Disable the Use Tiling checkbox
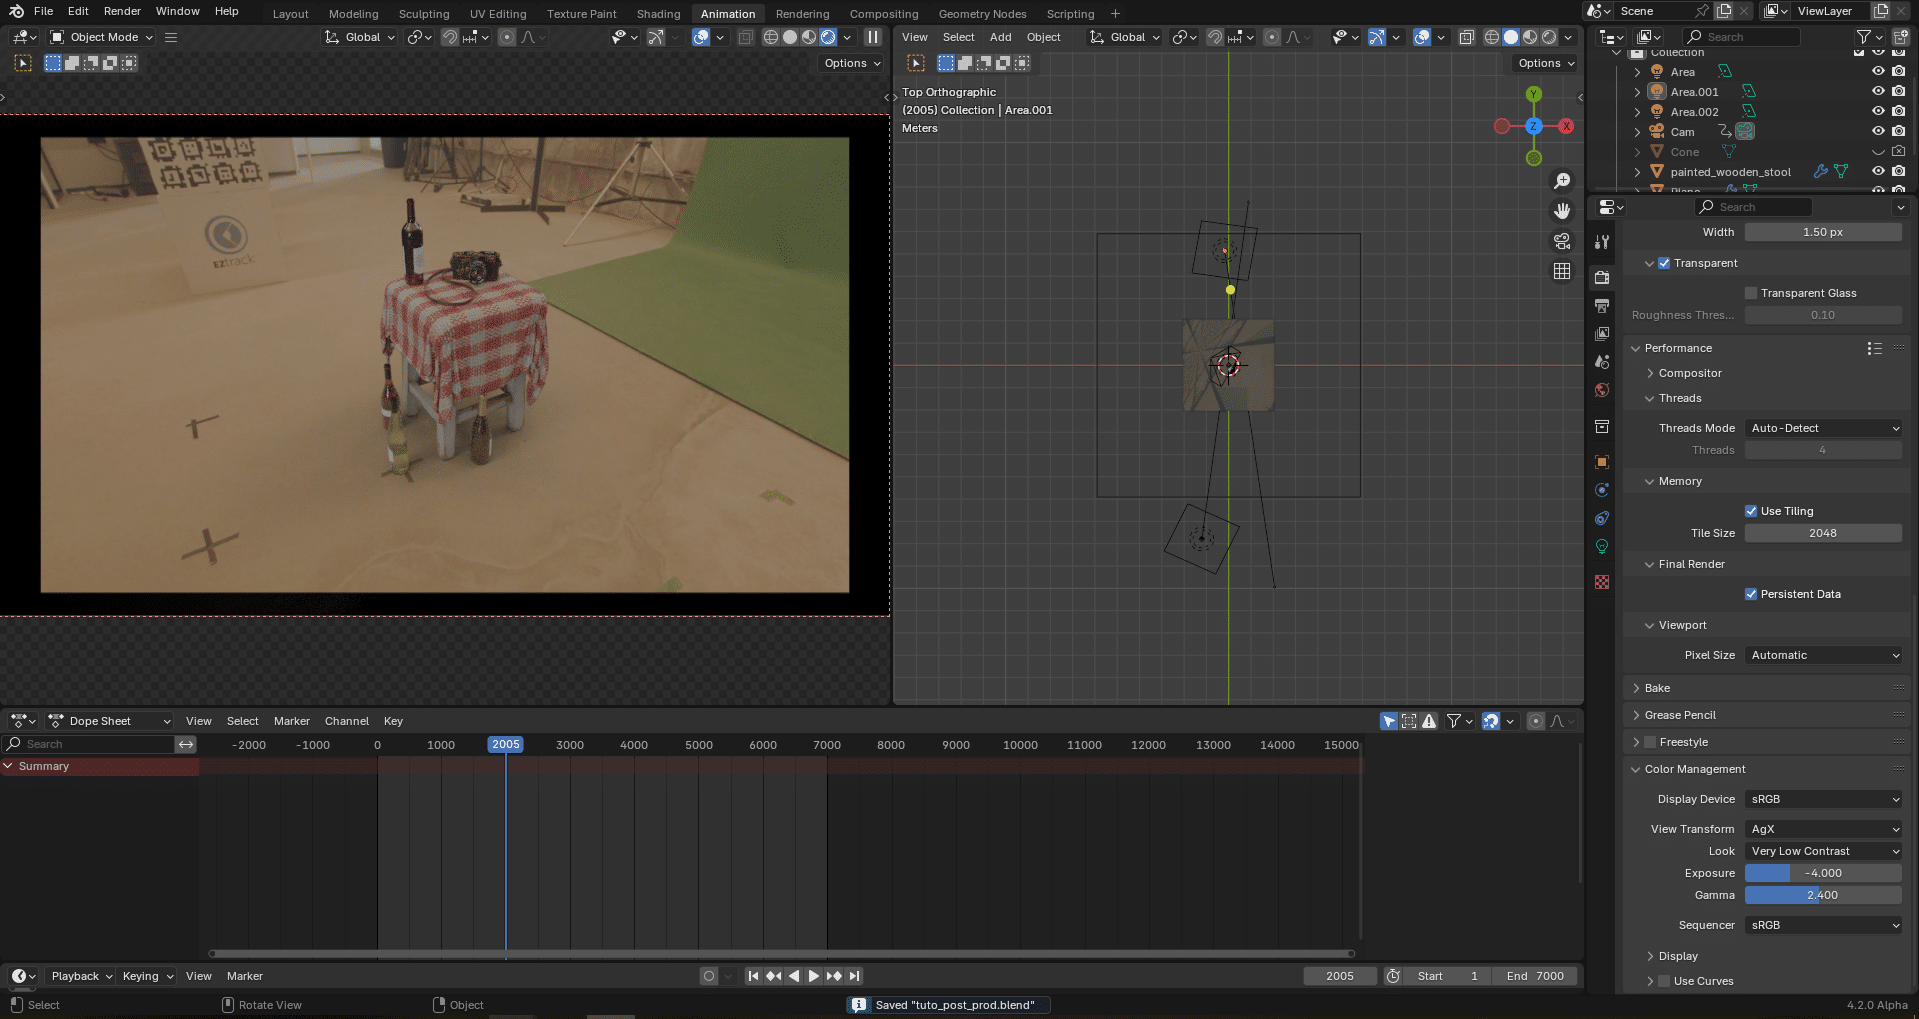The image size is (1919, 1019). pyautogui.click(x=1751, y=511)
